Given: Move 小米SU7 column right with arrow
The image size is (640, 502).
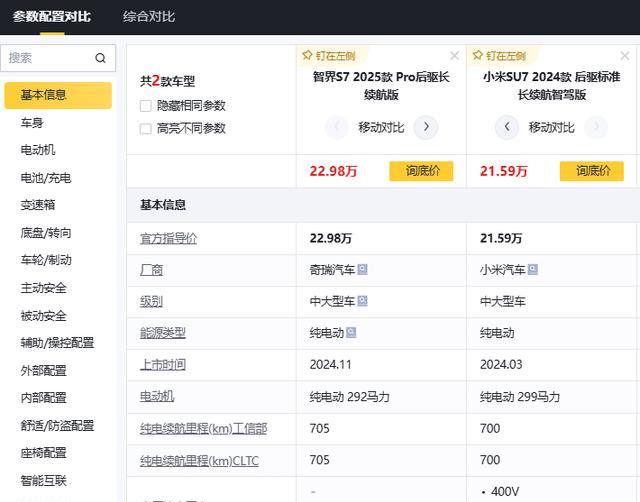Looking at the screenshot, I should [596, 127].
